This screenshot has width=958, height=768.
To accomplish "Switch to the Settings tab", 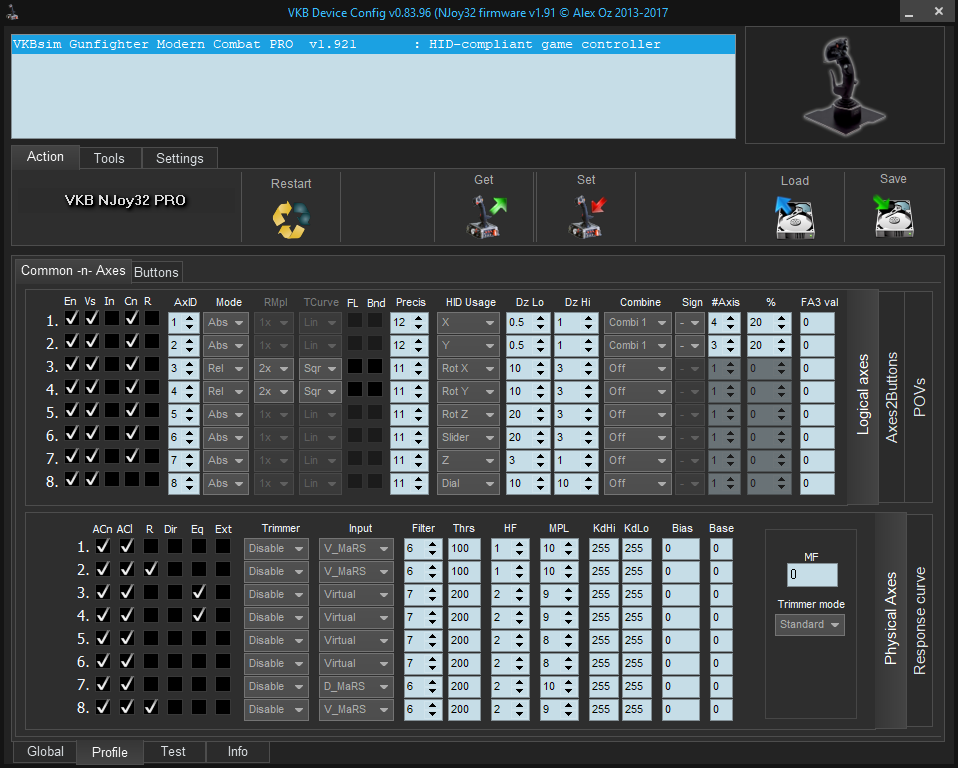I will [x=180, y=158].
